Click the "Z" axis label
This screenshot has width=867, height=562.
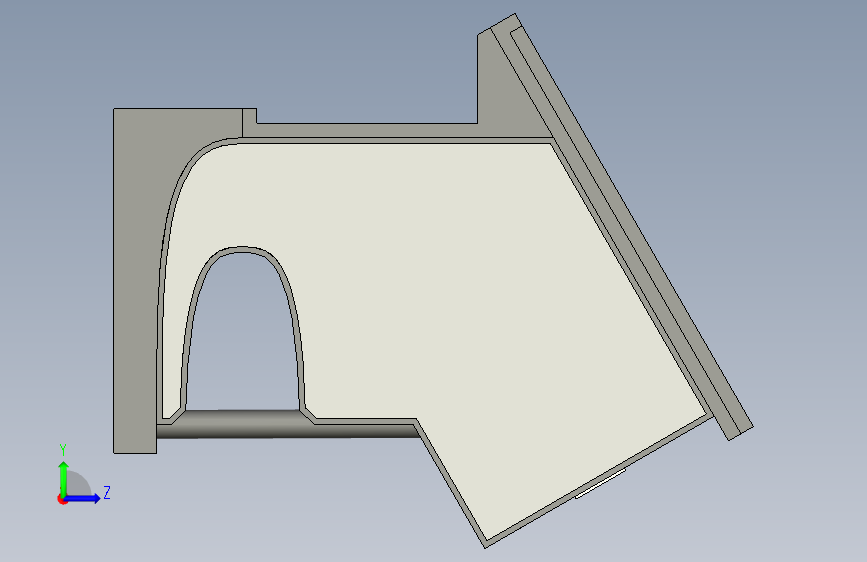point(107,492)
